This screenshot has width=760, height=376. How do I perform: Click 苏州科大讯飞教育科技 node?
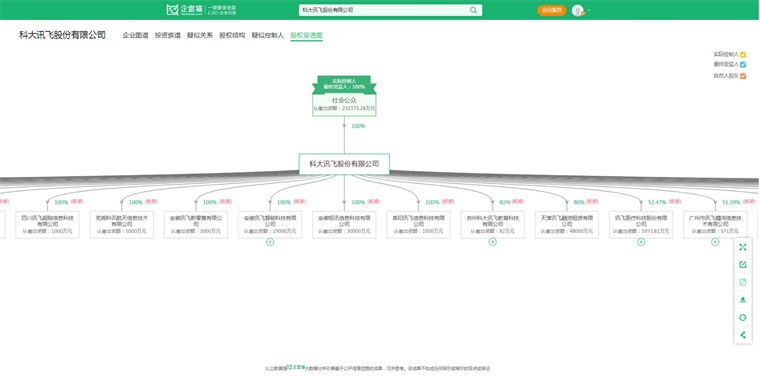coord(492,224)
